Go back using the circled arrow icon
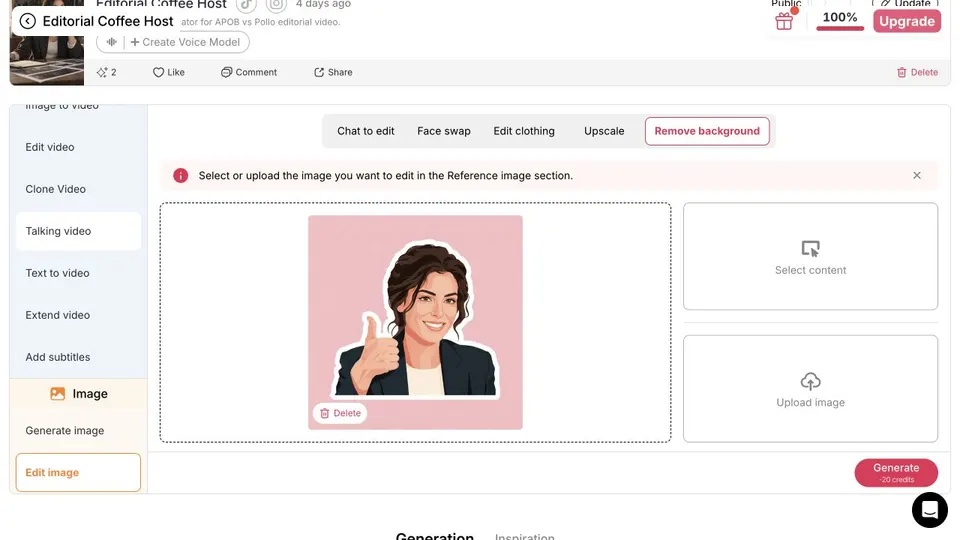This screenshot has width=960, height=540. 28,21
